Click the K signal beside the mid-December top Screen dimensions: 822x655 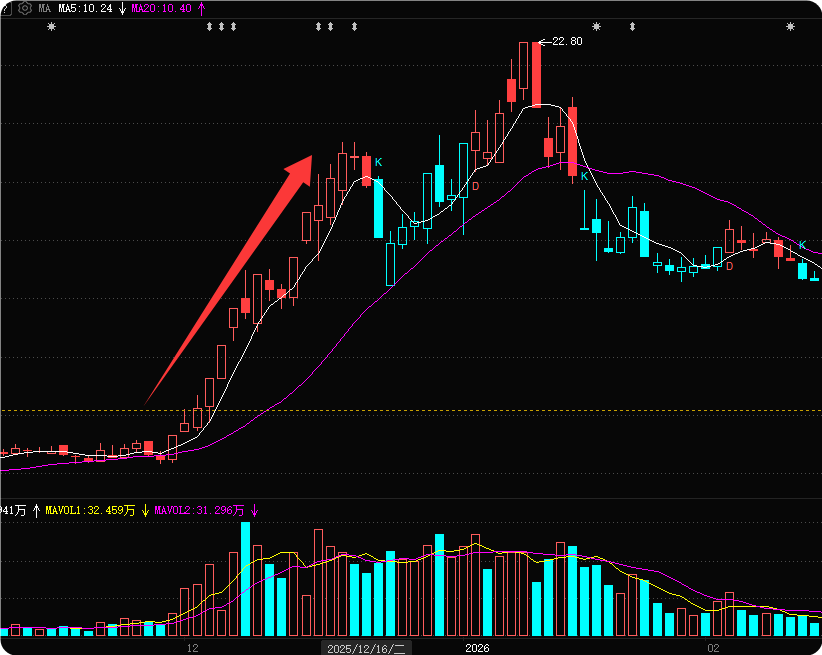click(378, 163)
